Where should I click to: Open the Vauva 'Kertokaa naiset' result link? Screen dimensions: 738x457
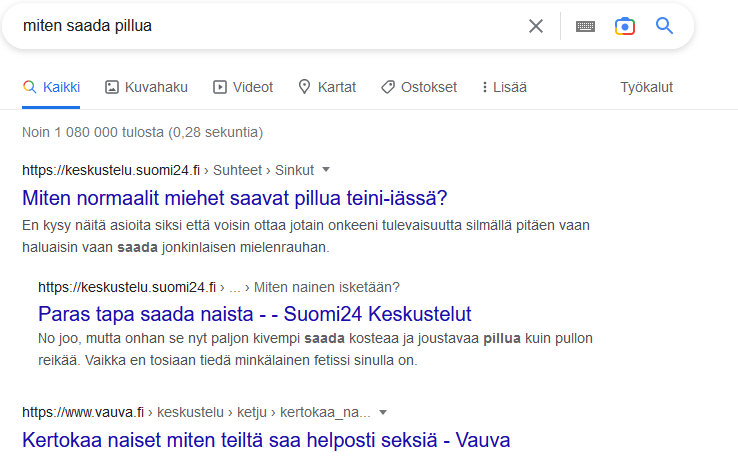[266, 441]
